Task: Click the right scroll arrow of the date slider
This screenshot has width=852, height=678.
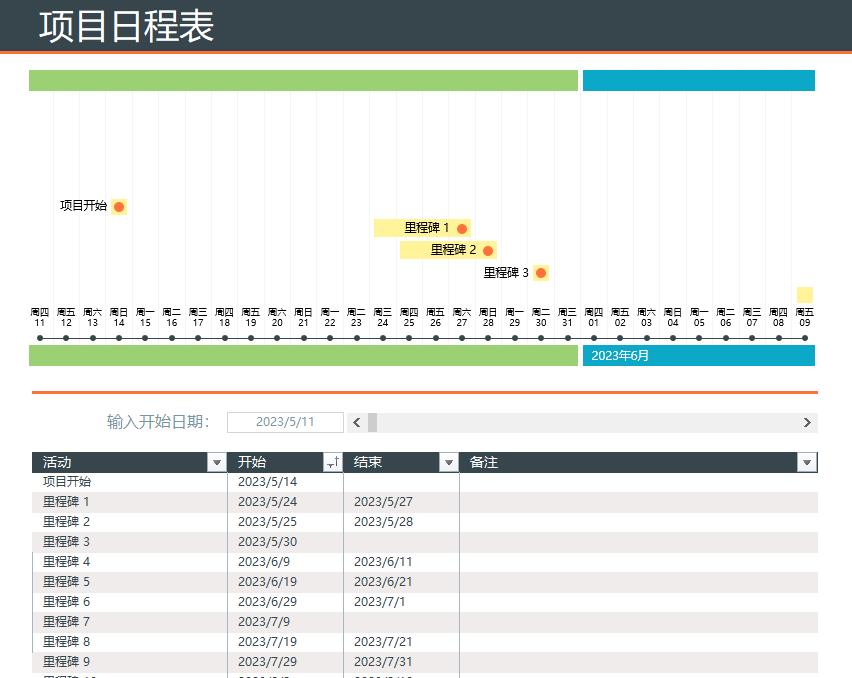Action: click(807, 422)
